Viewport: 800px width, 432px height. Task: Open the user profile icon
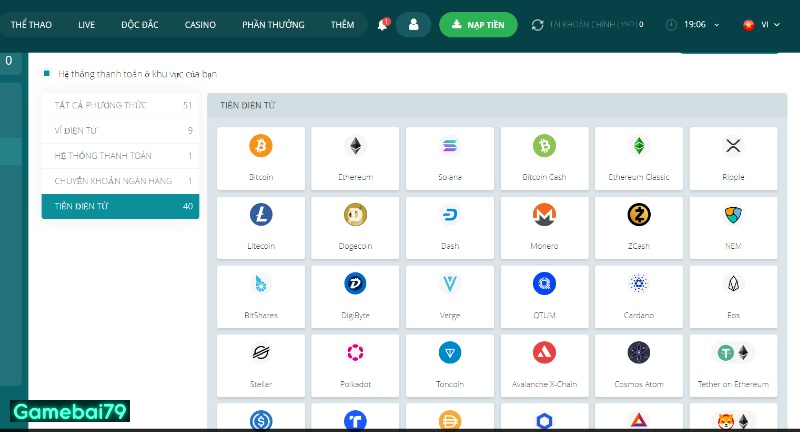coord(413,24)
